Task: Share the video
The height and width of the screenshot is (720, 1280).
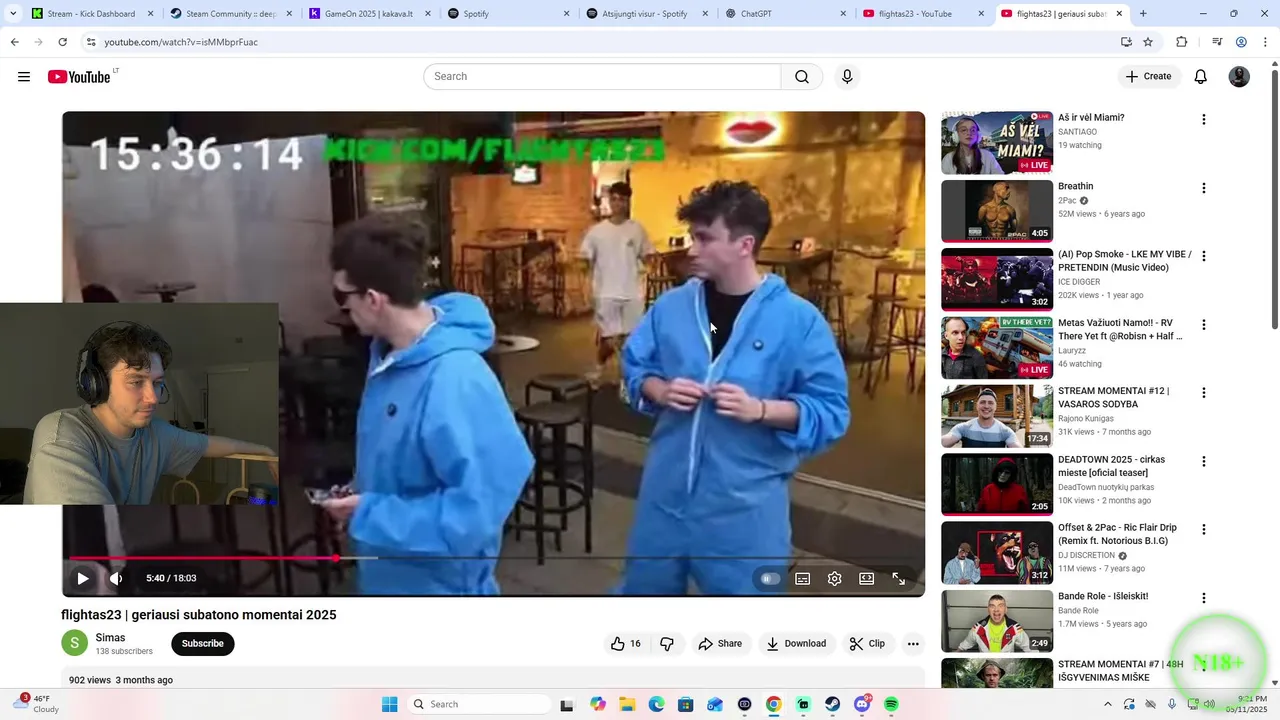Action: (x=720, y=644)
